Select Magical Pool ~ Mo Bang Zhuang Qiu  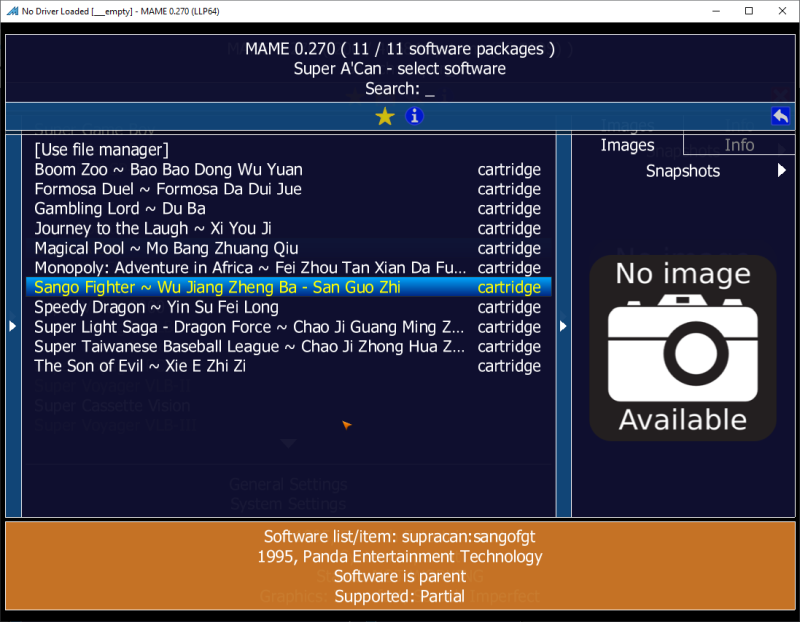tap(288, 248)
